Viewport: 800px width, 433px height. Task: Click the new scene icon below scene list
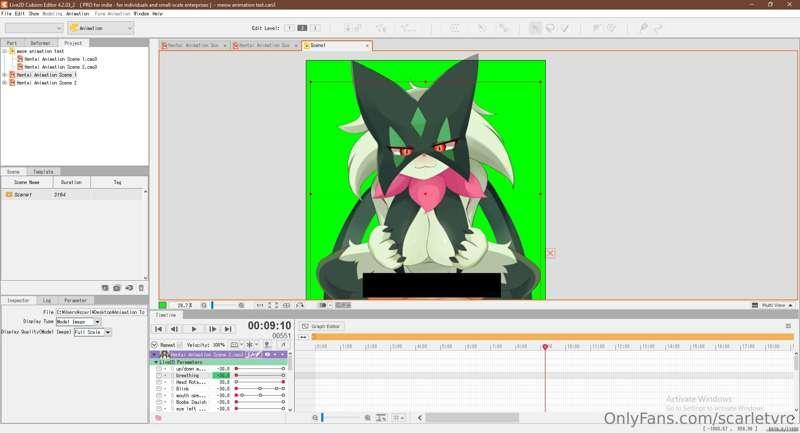pos(105,288)
